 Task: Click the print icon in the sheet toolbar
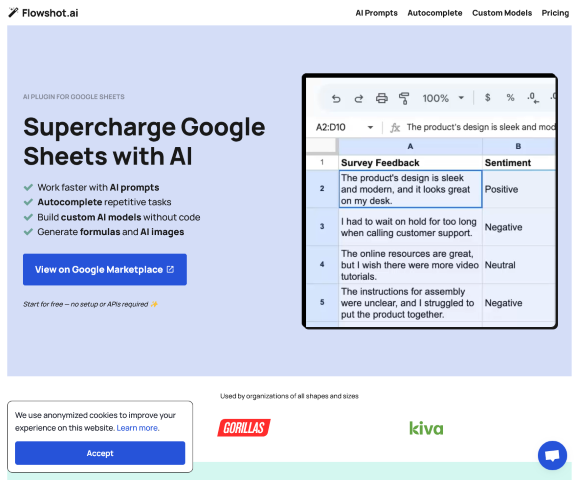pyautogui.click(x=381, y=99)
